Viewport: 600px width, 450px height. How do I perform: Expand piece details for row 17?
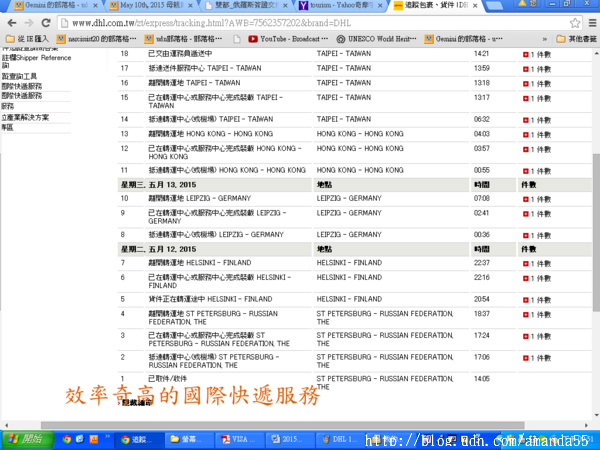[525, 69]
